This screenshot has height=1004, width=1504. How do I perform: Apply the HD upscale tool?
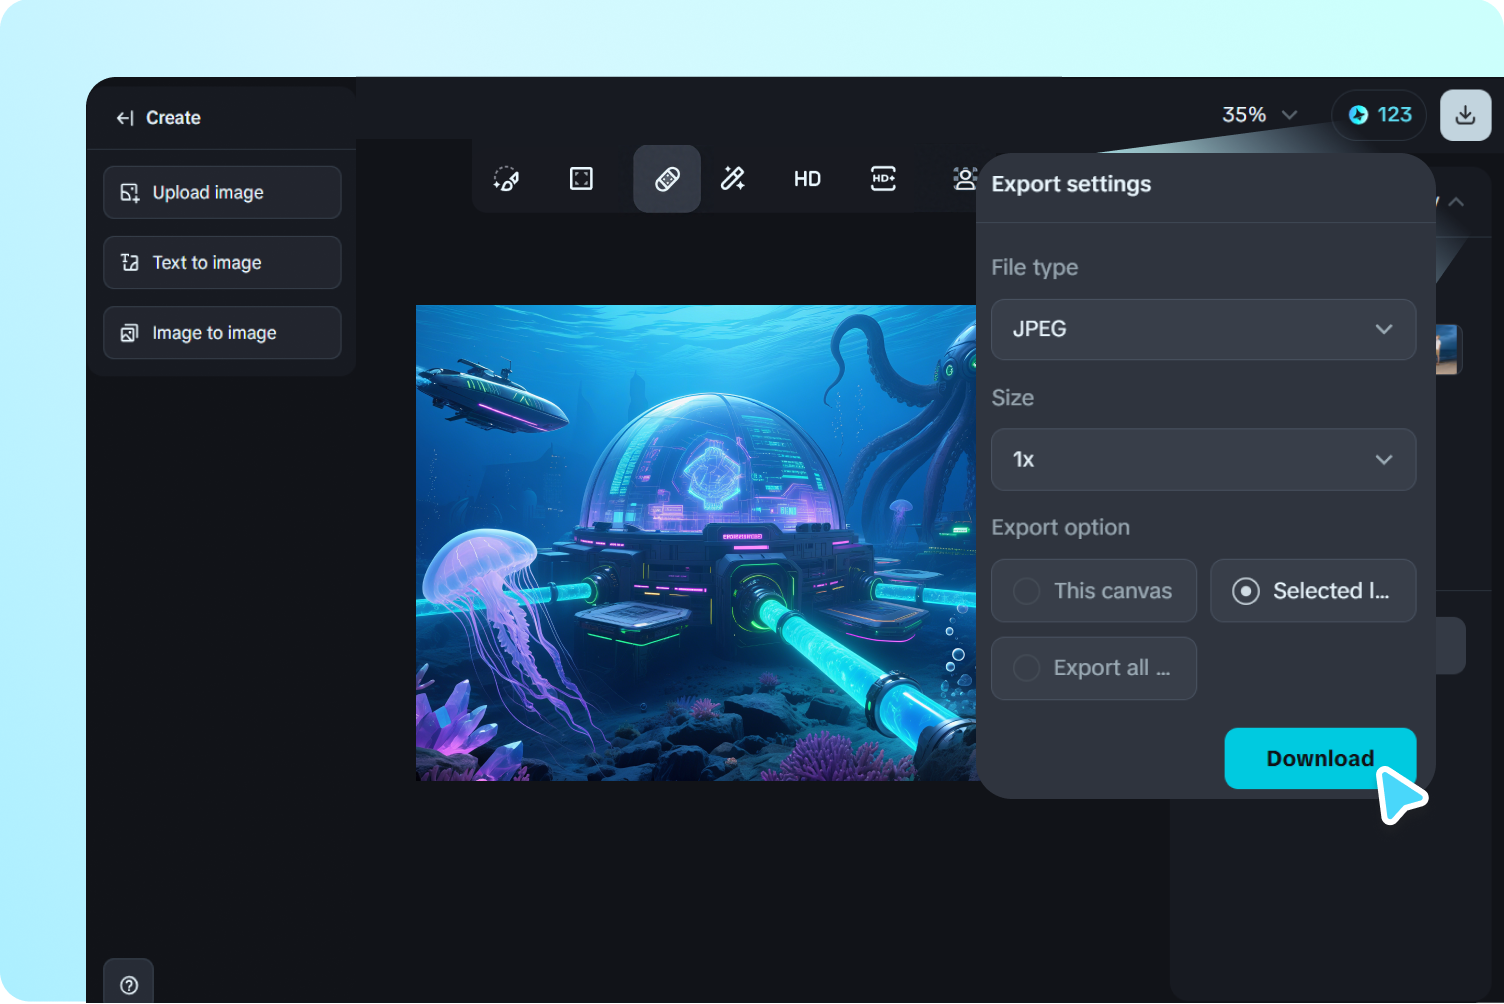[x=807, y=179]
